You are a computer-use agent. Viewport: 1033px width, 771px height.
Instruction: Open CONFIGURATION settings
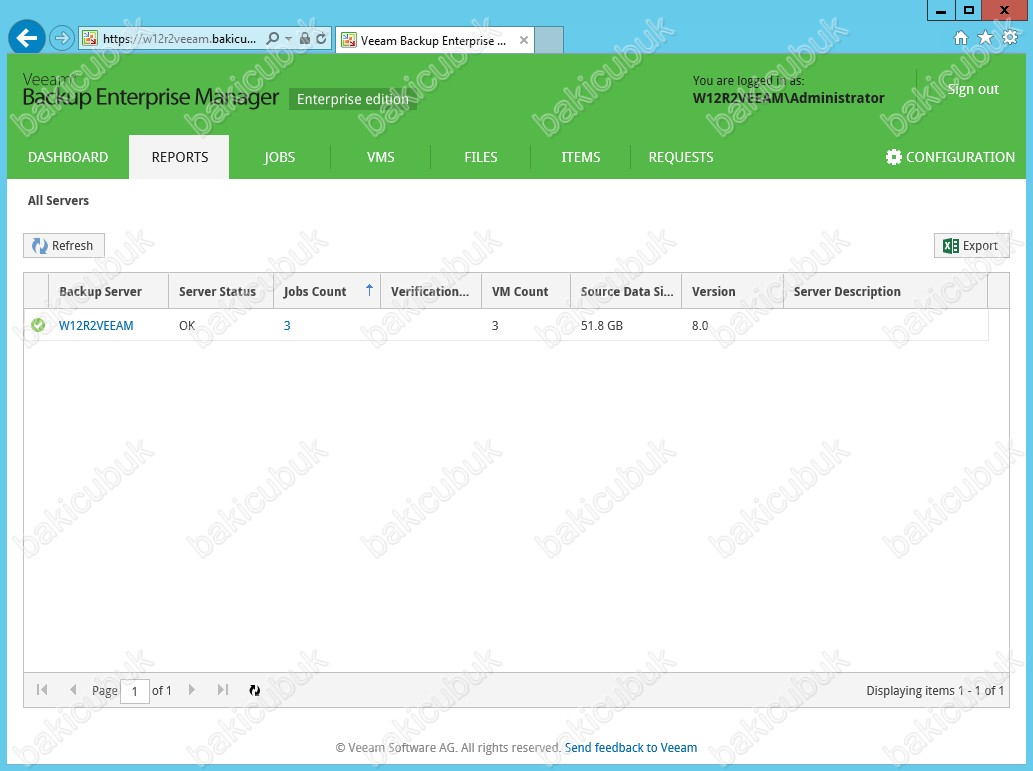(950, 157)
